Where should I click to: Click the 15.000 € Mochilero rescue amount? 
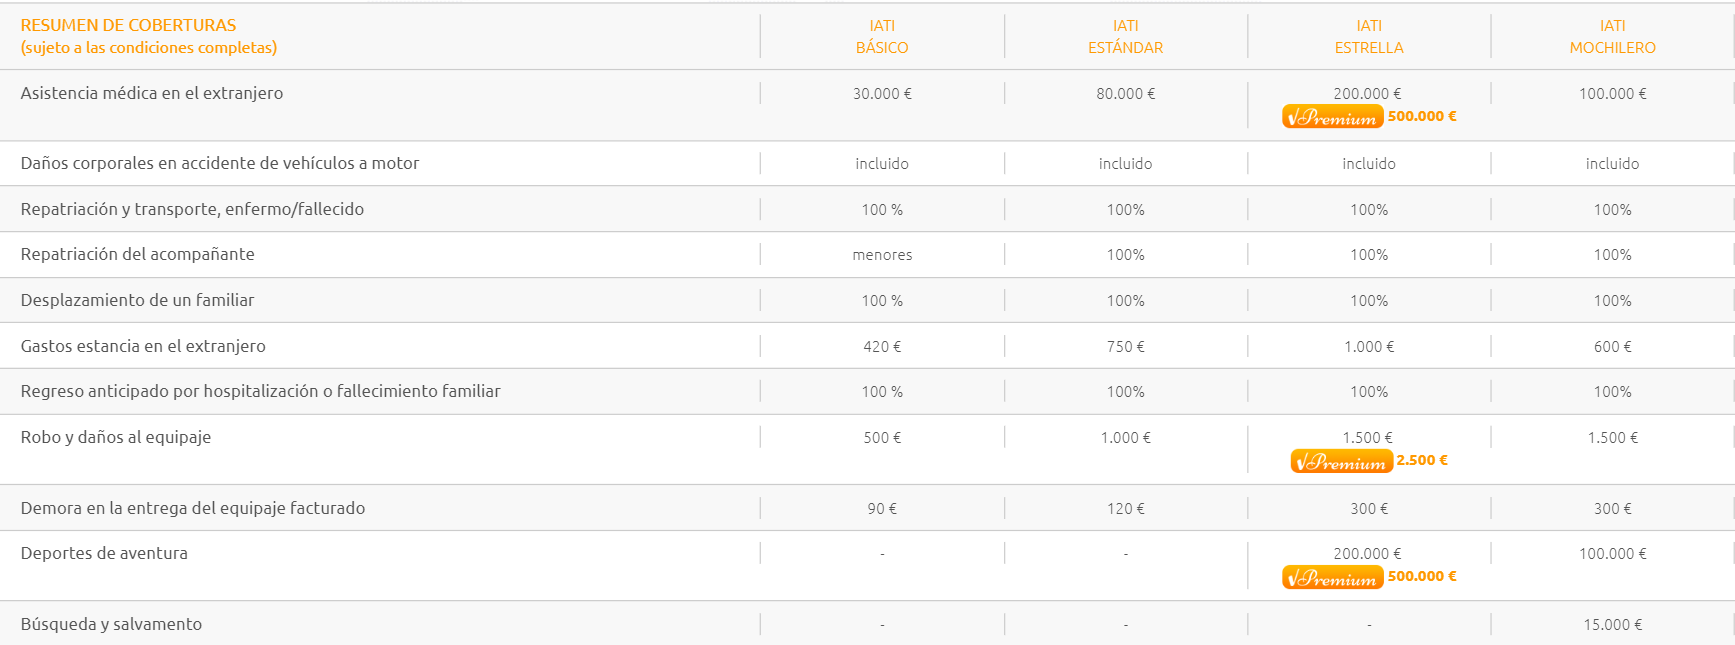click(1613, 625)
